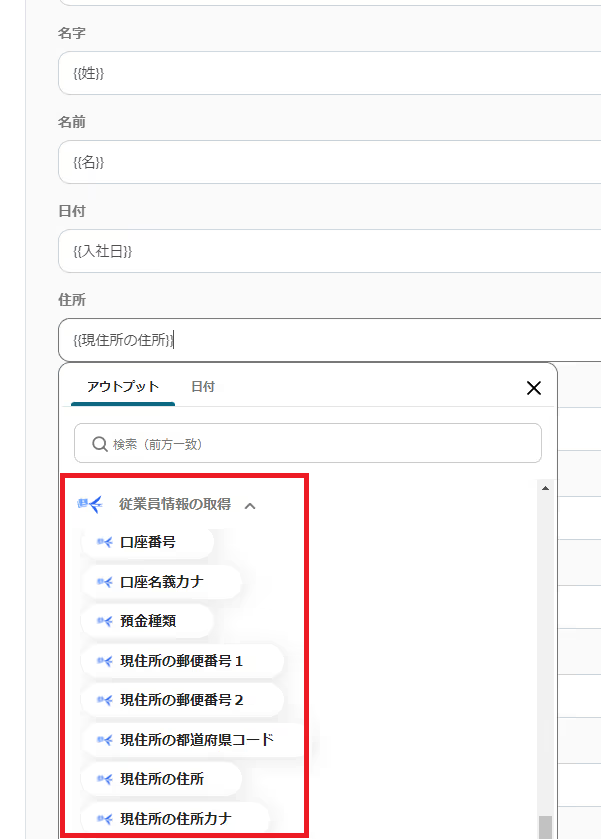The height and width of the screenshot is (839, 601).
Task: Click the 名字 input field containing {{姓}}
Action: click(330, 73)
